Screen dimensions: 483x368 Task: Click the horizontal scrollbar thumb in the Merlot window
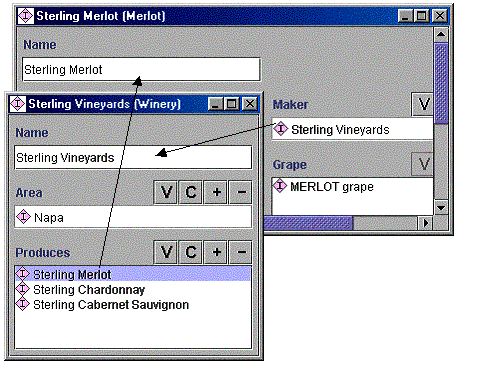pos(308,223)
